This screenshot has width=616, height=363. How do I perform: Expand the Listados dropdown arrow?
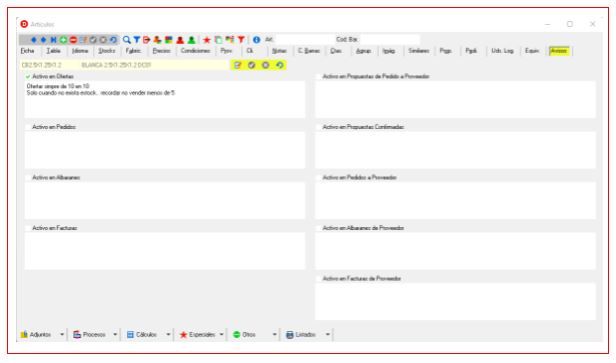pyautogui.click(x=328, y=335)
